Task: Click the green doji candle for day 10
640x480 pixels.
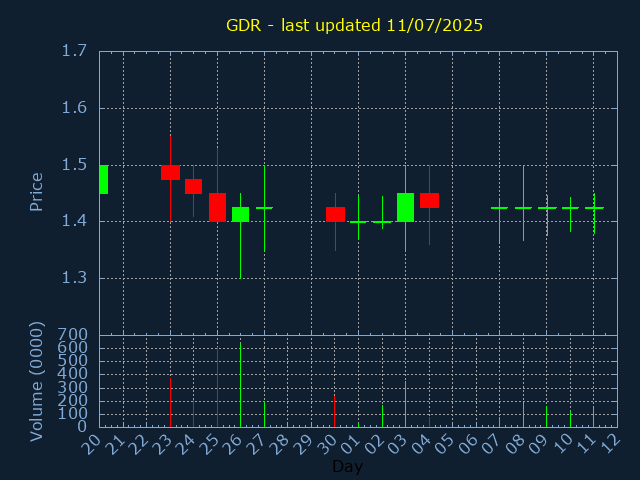Action: point(570,208)
